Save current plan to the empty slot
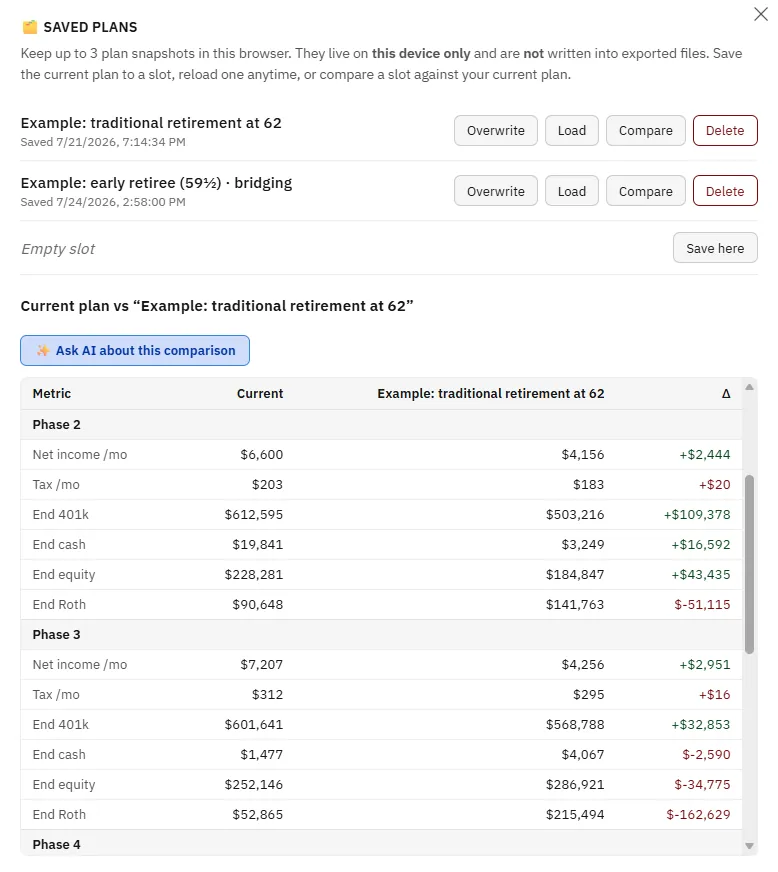The height and width of the screenshot is (872, 778). pyautogui.click(x=715, y=248)
